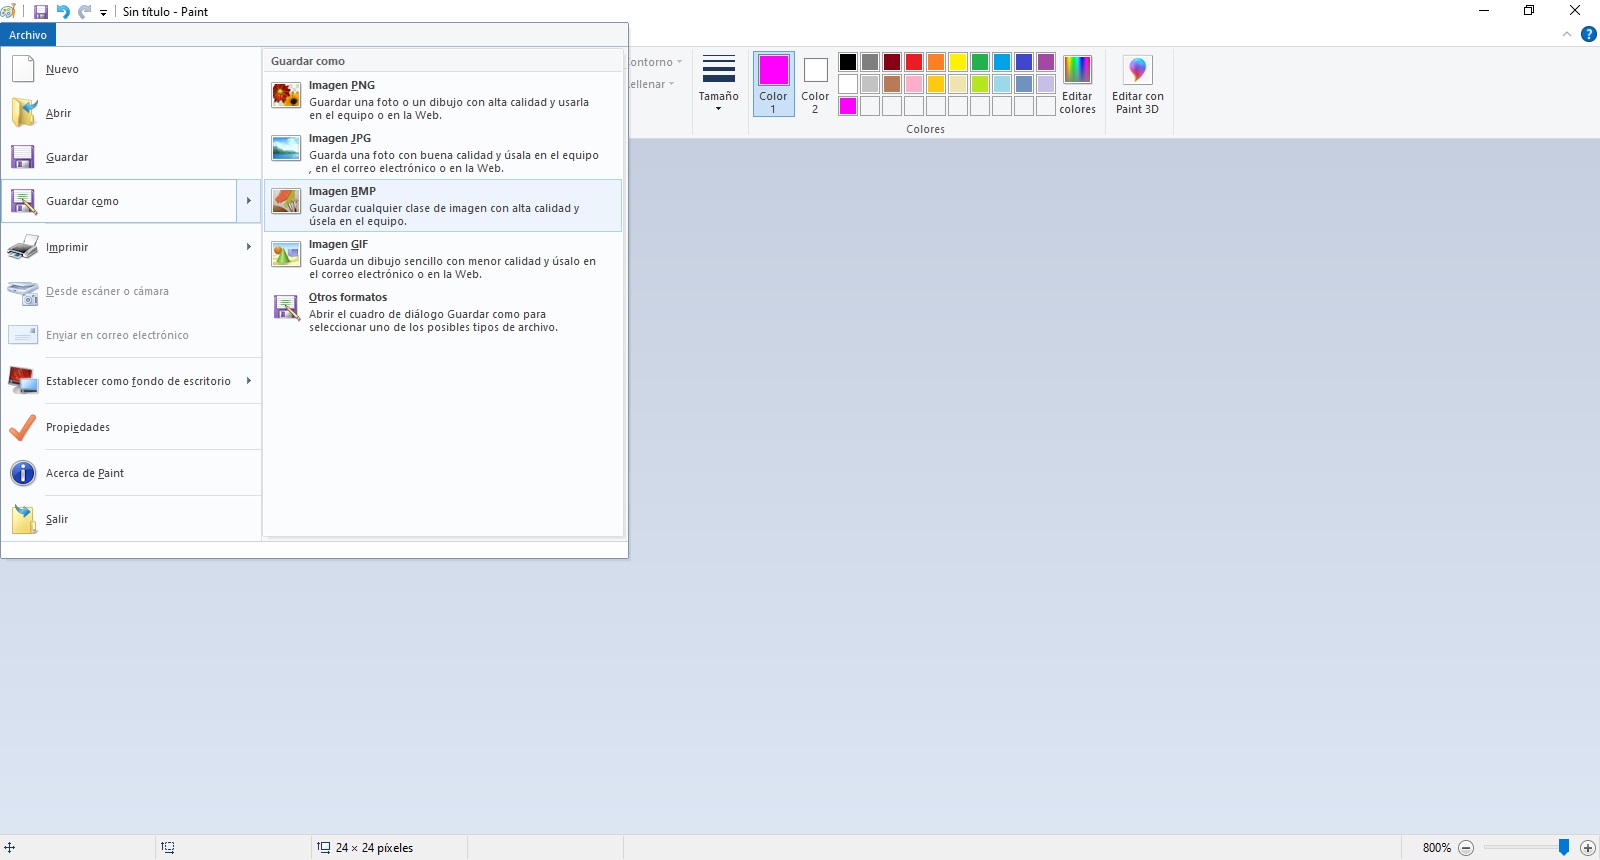Image resolution: width=1600 pixels, height=860 pixels.
Task: Open the Archivo tab
Action: (x=28, y=35)
